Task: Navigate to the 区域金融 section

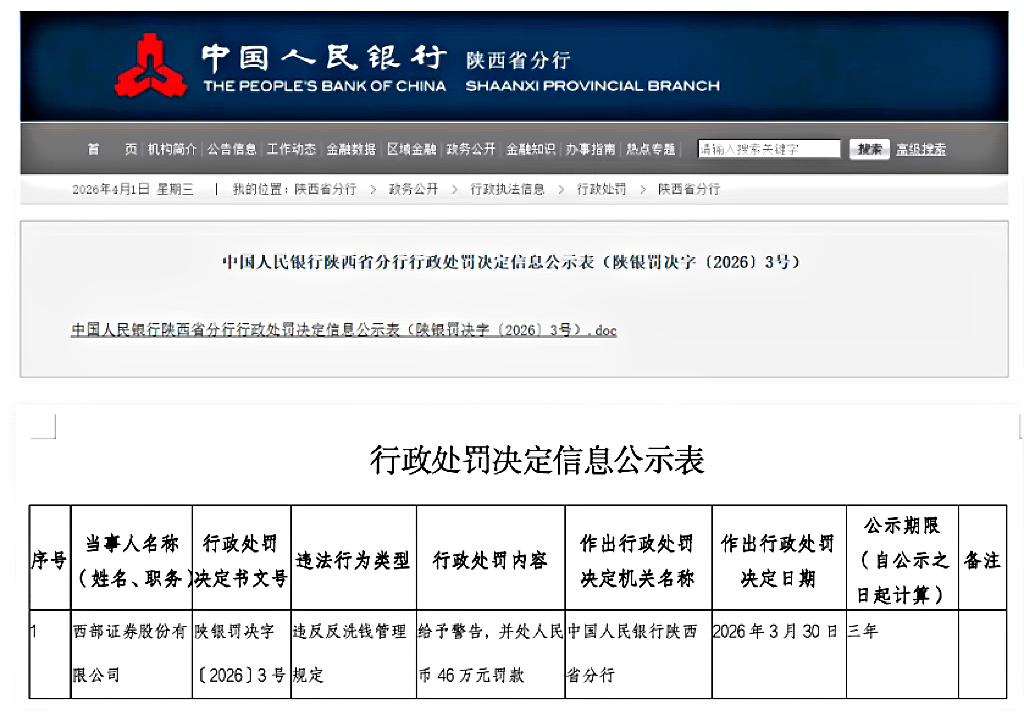Action: (x=411, y=149)
